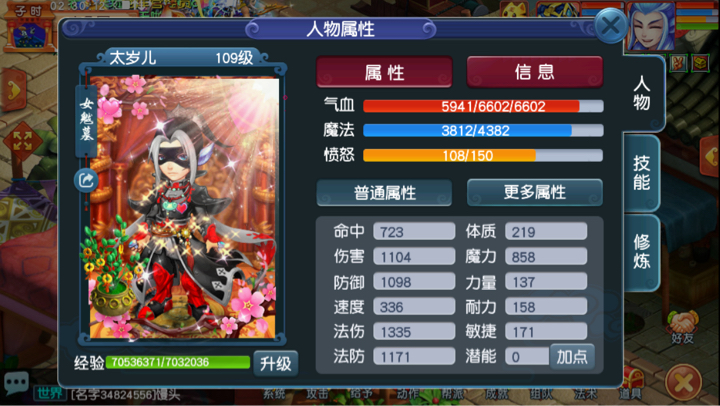Tap the share arrow icon beside portrait
720x406 pixels.
[x=86, y=180]
